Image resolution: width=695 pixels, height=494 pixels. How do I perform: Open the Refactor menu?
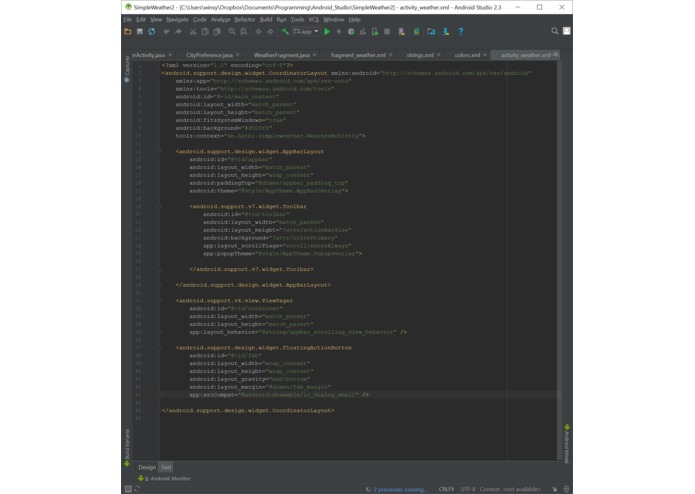[x=245, y=19]
